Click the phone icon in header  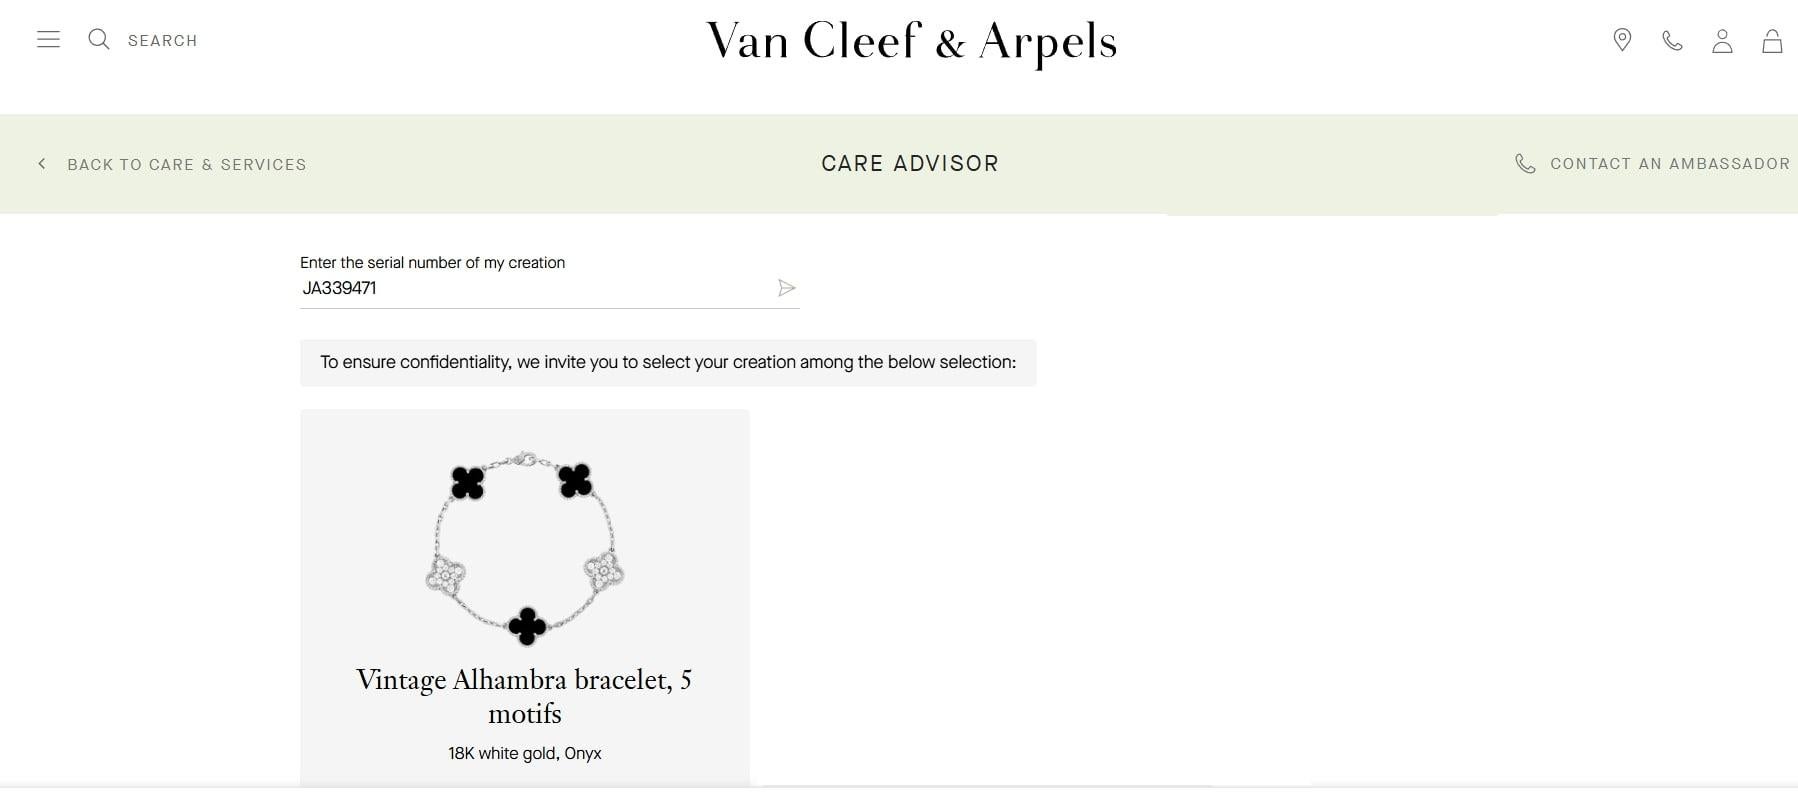pos(1672,40)
